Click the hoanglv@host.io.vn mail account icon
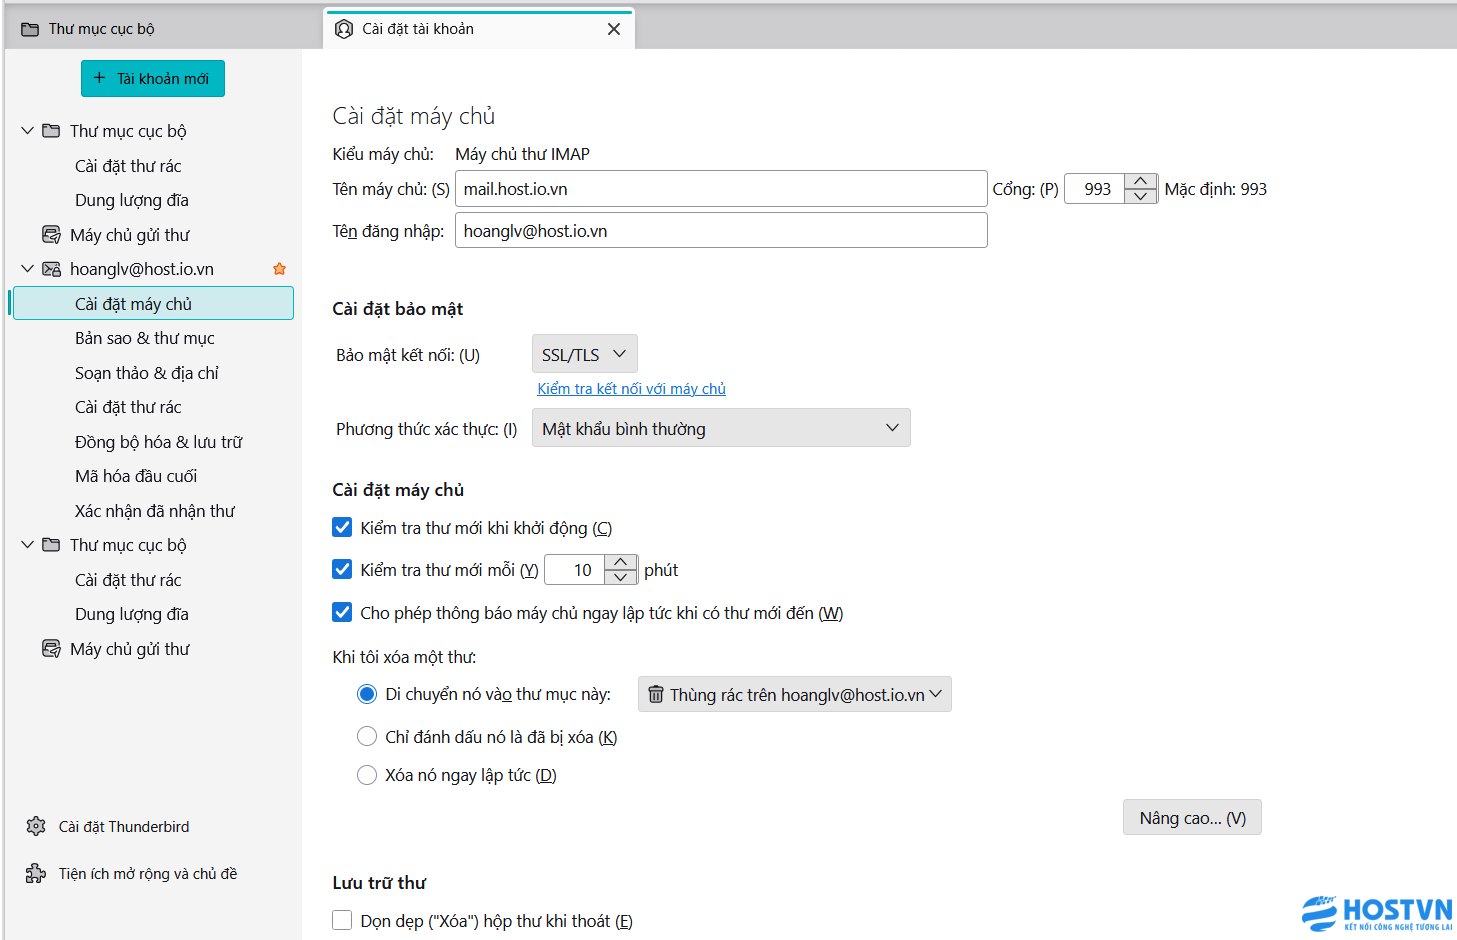The image size is (1457, 940). pos(51,269)
